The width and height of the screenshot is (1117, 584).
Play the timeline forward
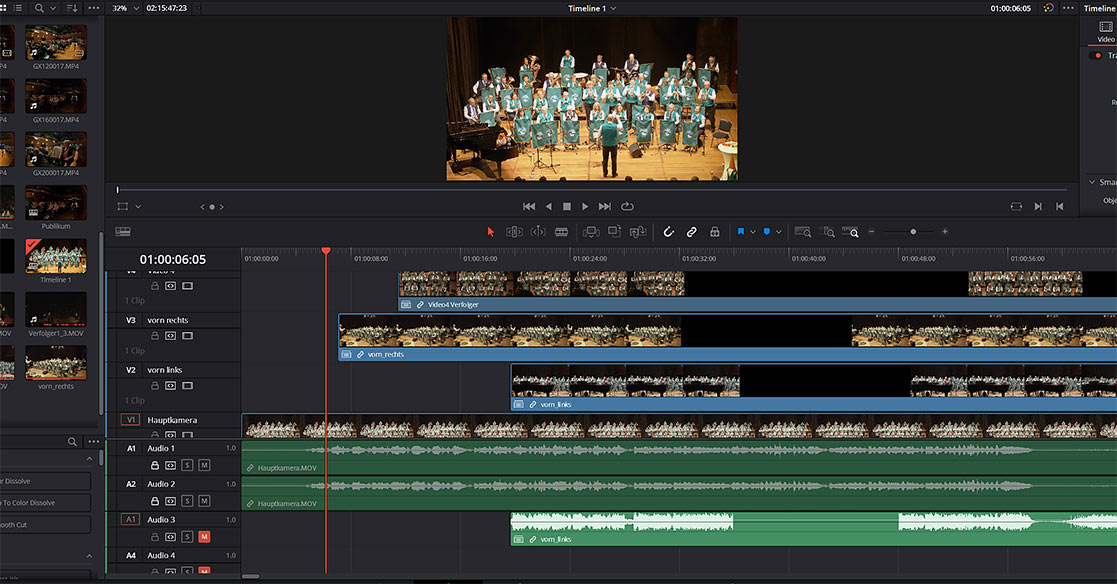(x=585, y=207)
